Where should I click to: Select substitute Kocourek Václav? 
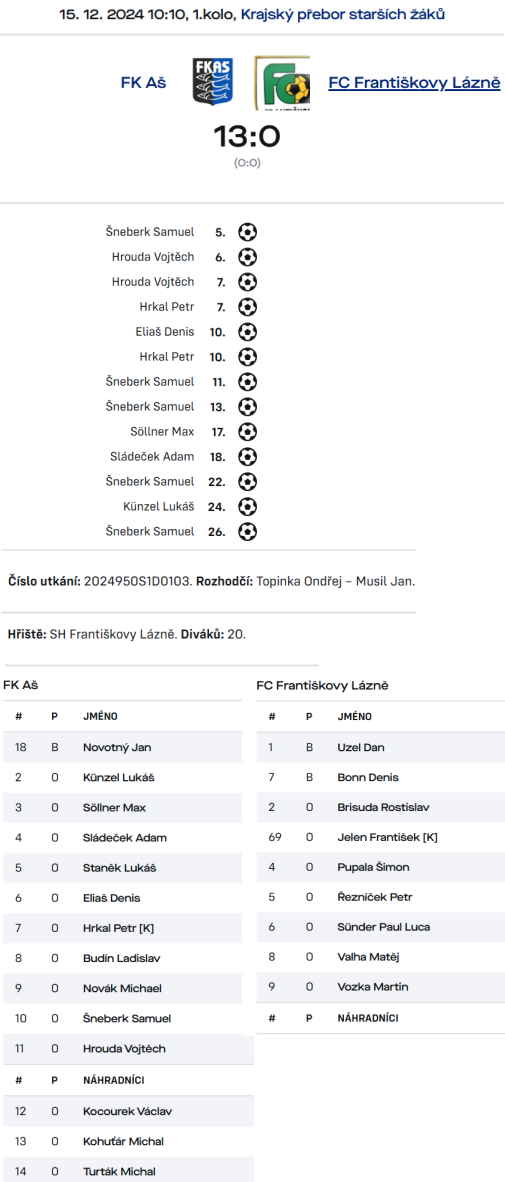tap(121, 1111)
